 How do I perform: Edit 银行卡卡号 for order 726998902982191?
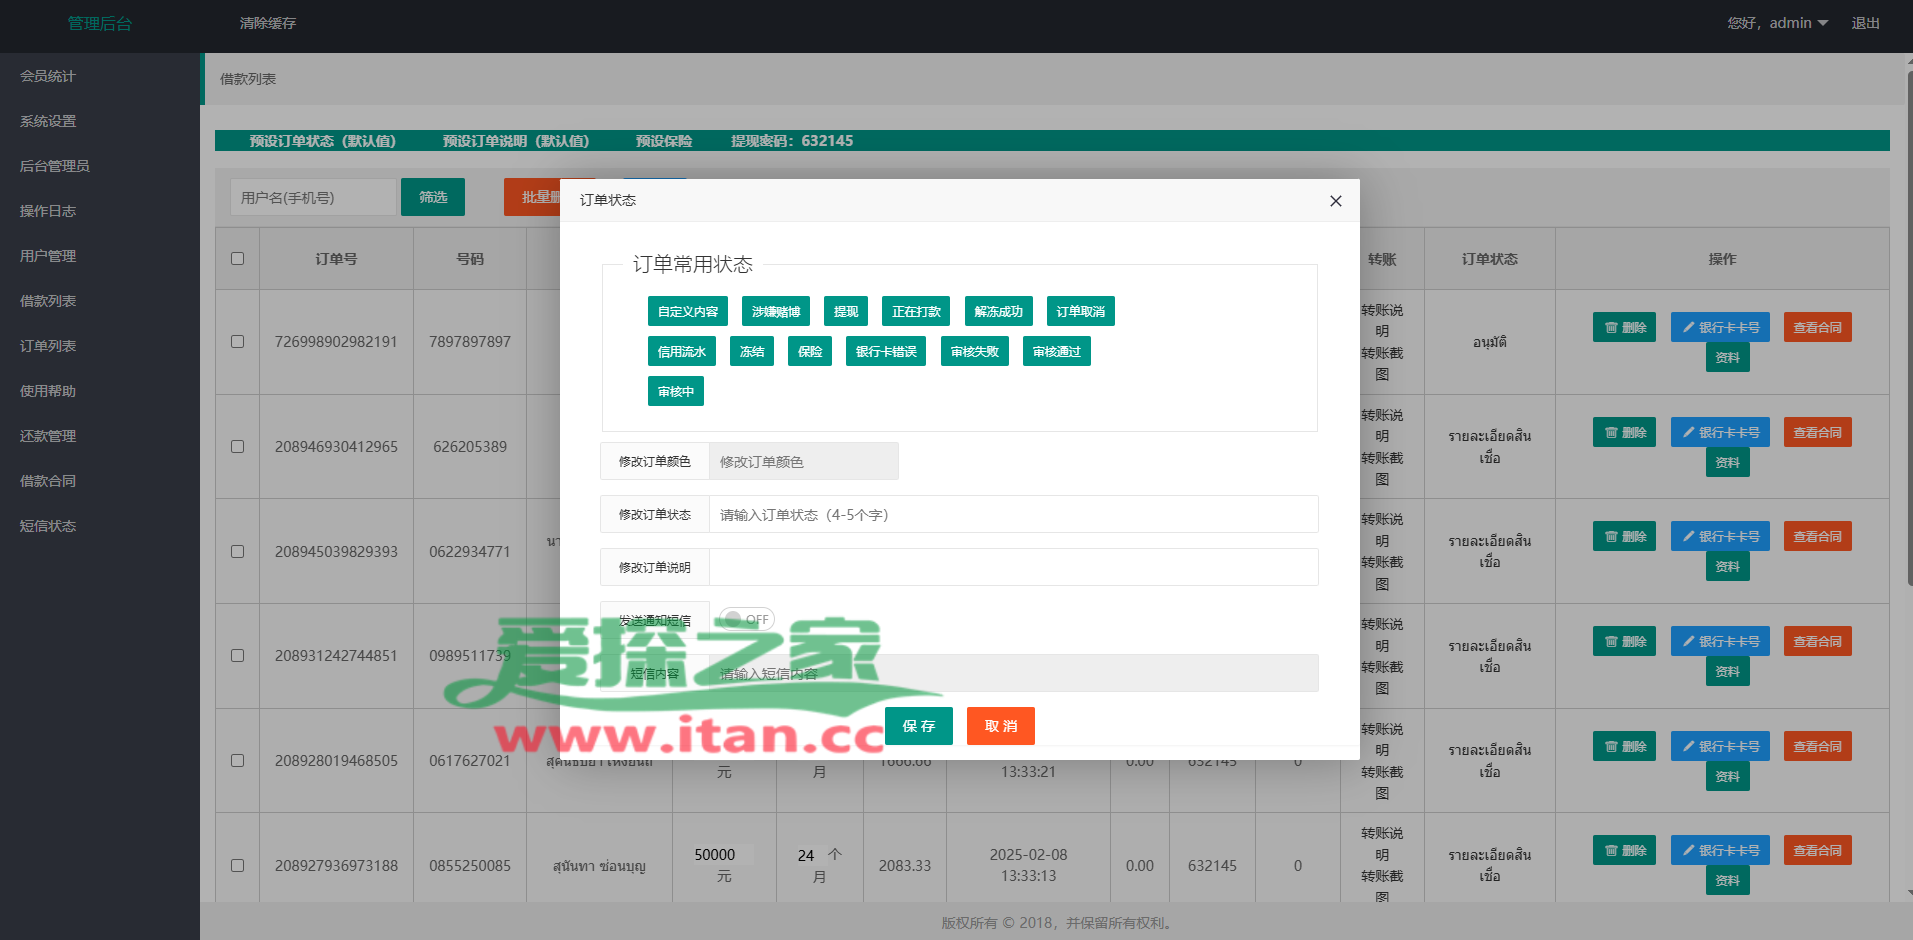(1720, 327)
